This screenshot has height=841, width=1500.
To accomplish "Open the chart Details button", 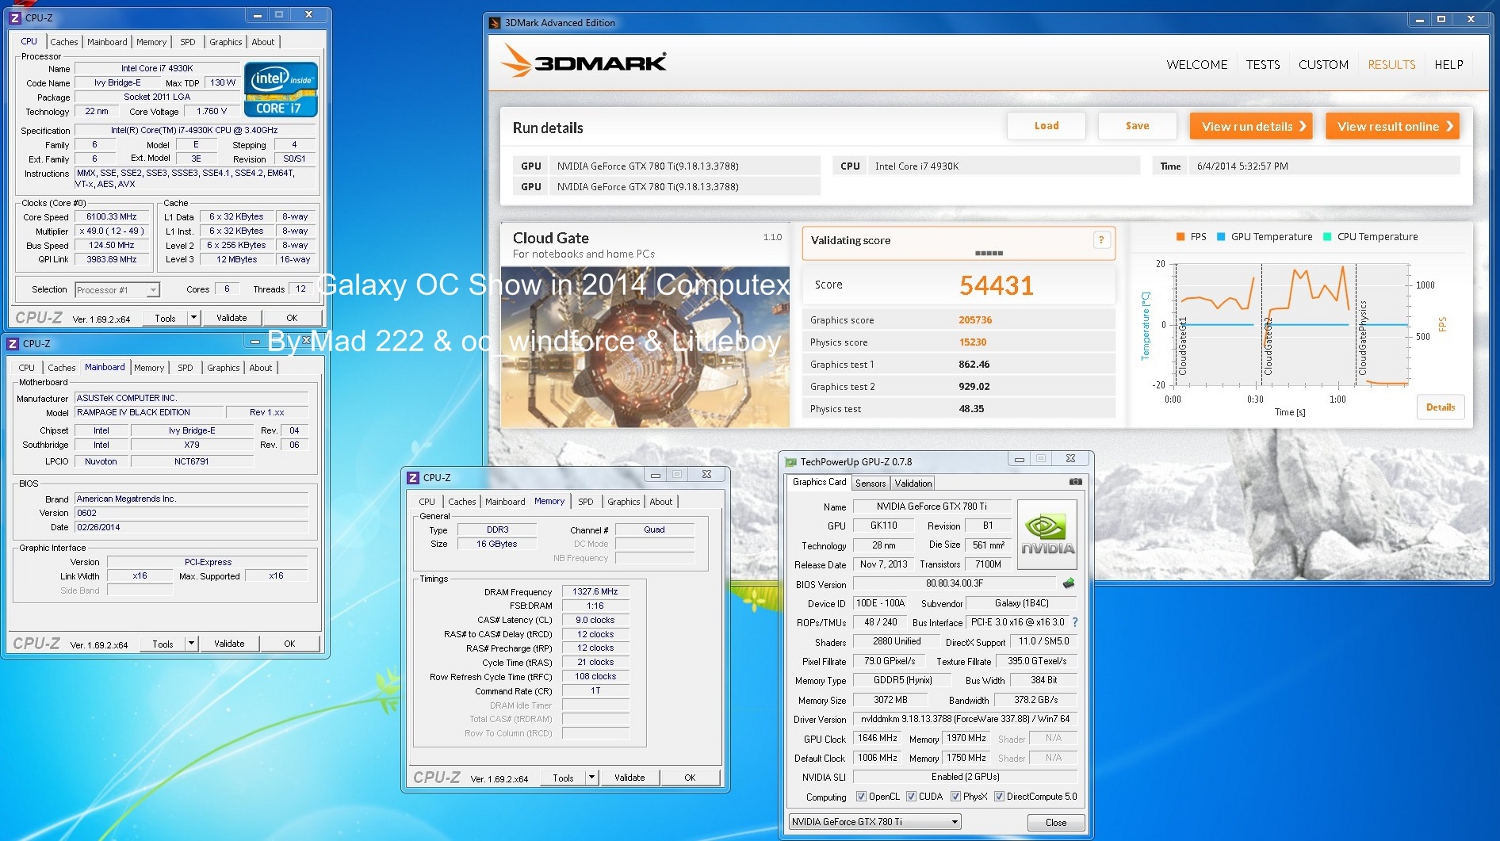I will 1441,407.
